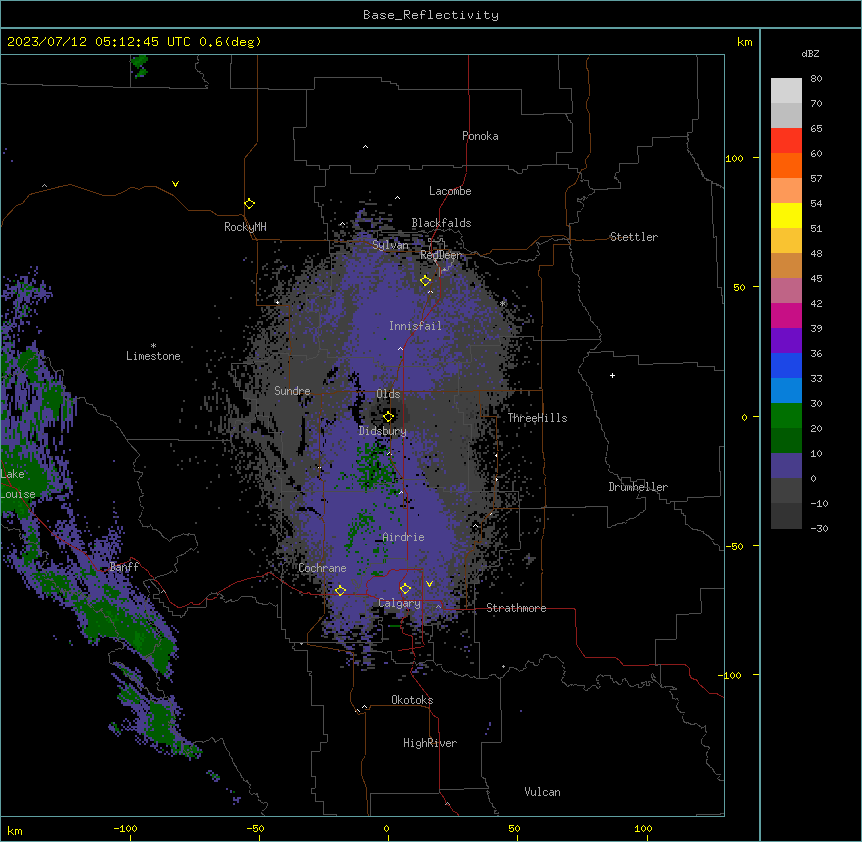862x842 pixels.
Task: Pick the orange swatch between 60 and 57
Action: pyautogui.click(x=786, y=165)
